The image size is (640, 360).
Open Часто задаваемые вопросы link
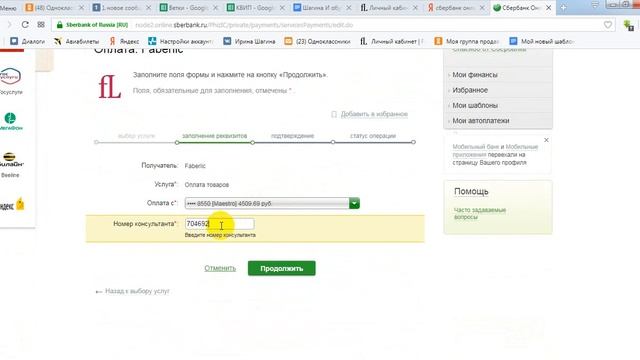(480, 213)
